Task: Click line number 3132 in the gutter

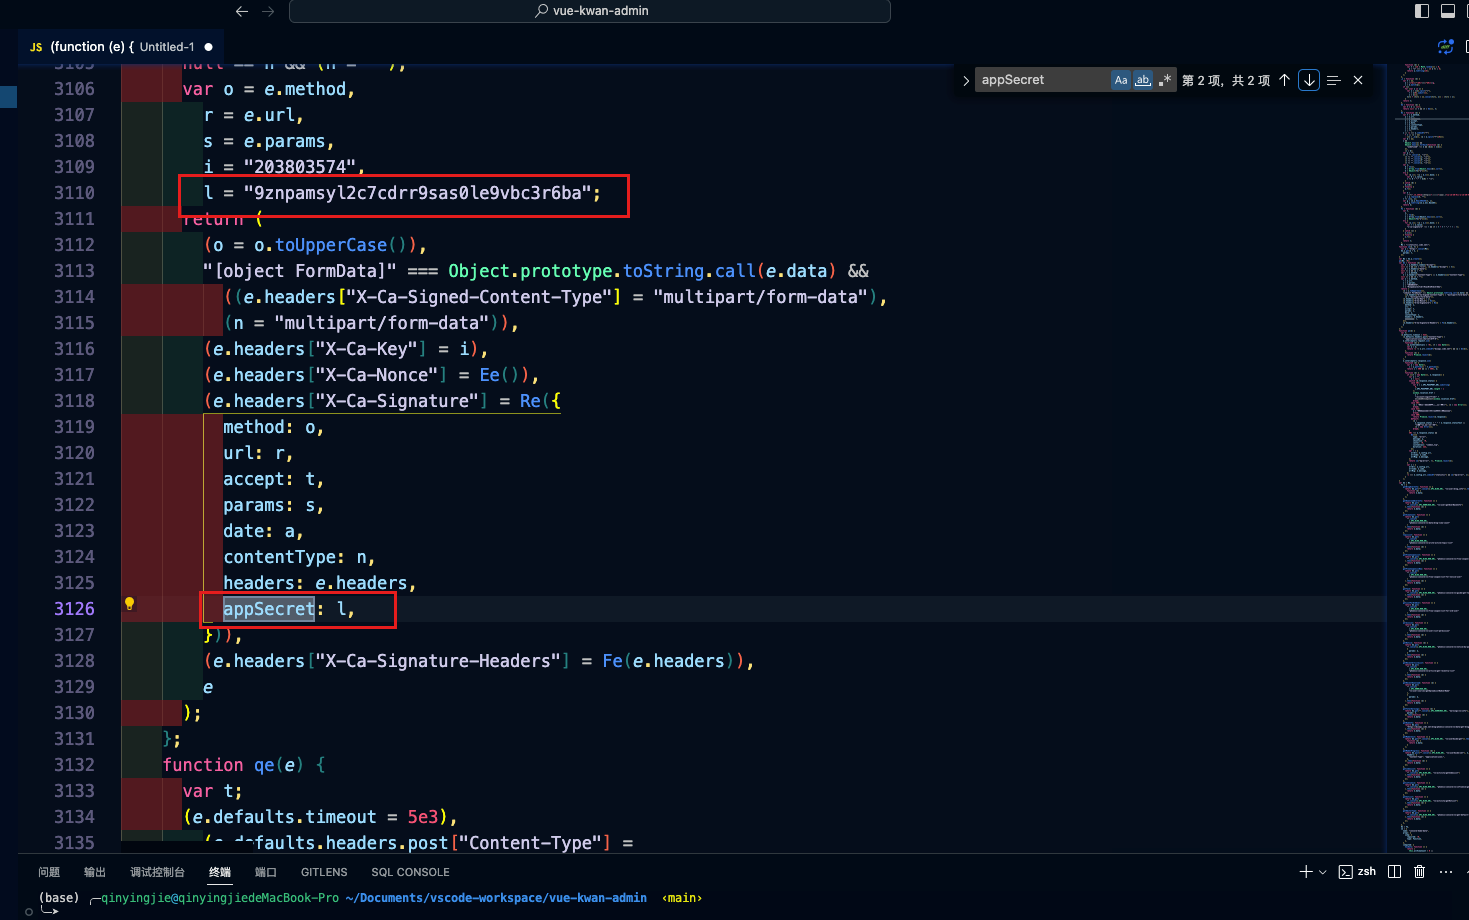Action: click(x=74, y=765)
